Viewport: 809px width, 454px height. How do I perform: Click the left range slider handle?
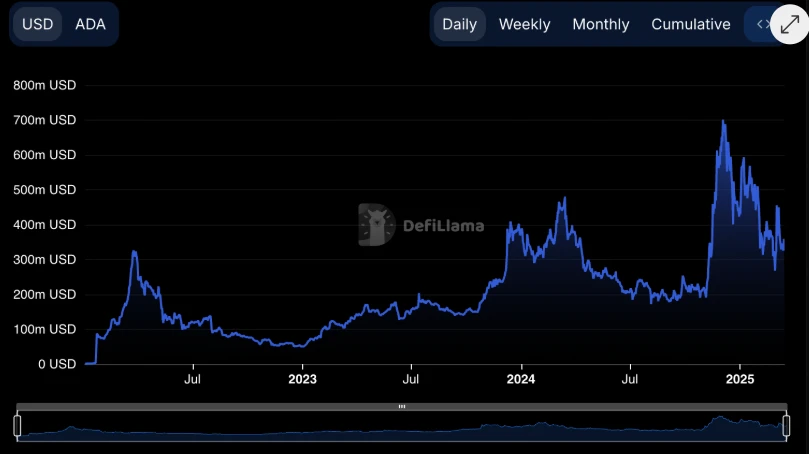coord(17,426)
